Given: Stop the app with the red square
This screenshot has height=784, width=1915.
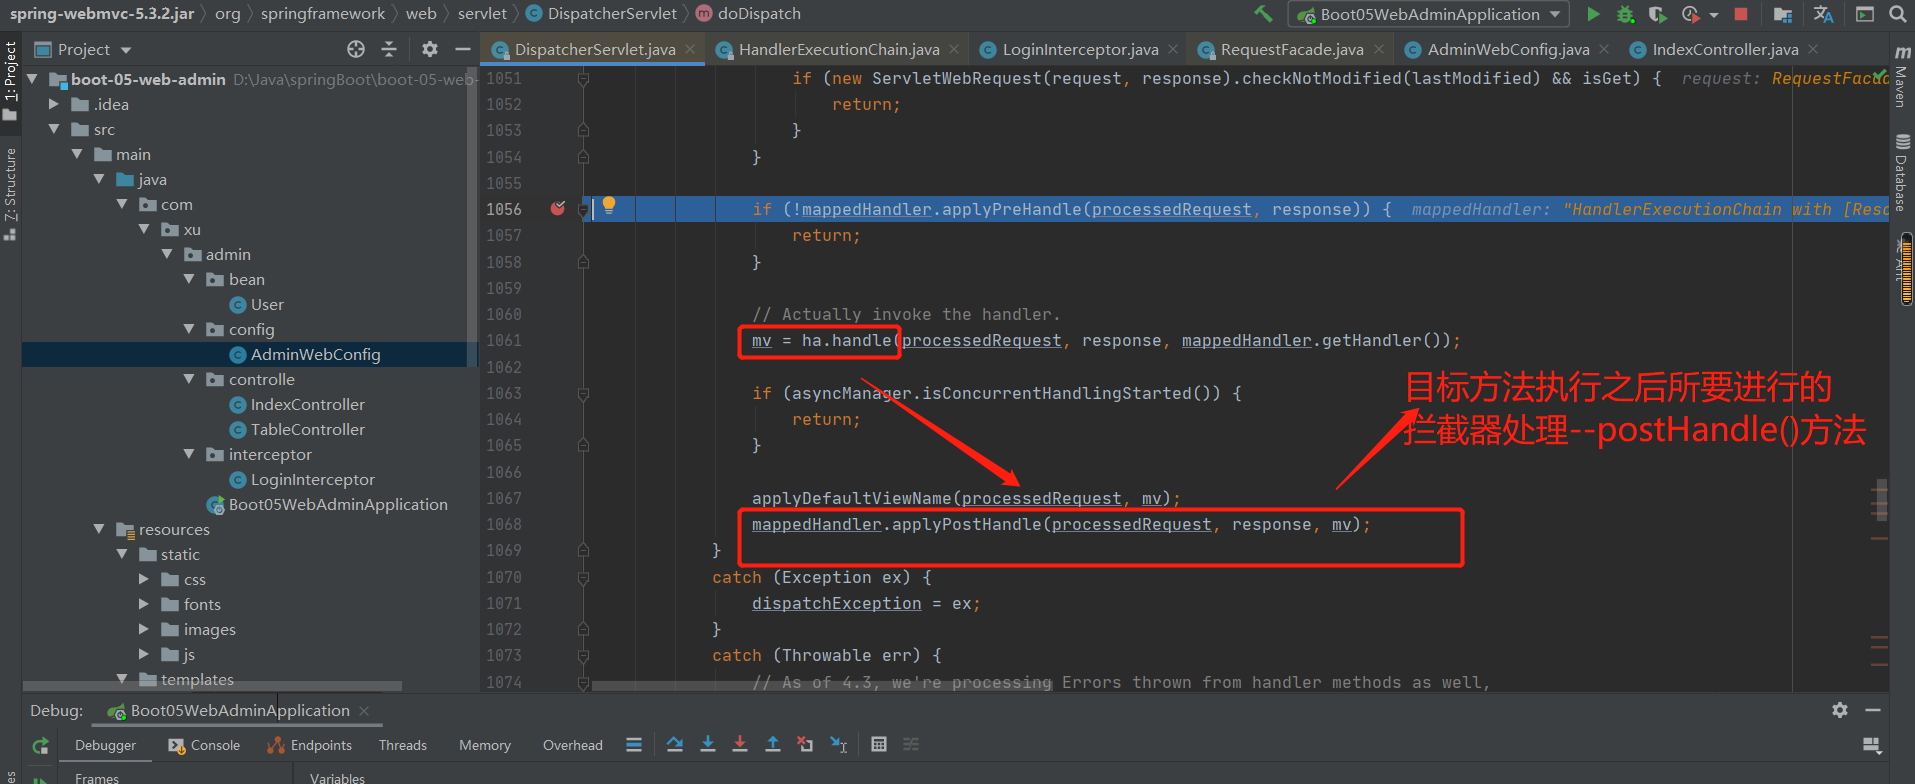Looking at the screenshot, I should pyautogui.click(x=1741, y=14).
